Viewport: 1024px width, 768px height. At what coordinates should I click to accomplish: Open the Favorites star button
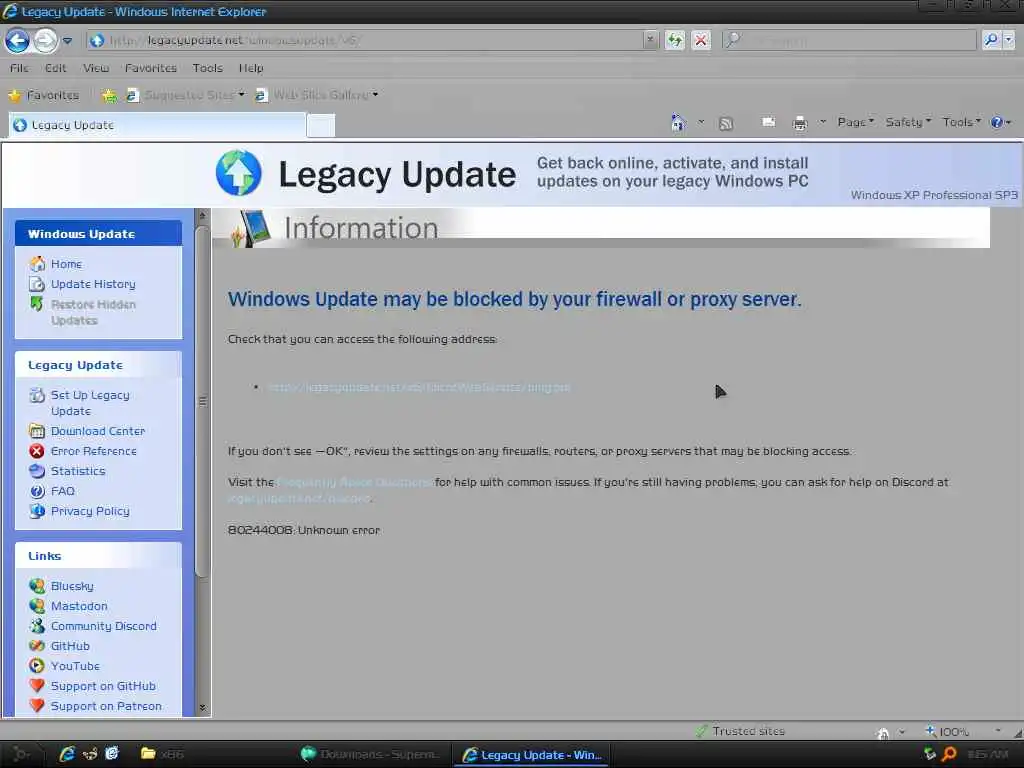43,95
